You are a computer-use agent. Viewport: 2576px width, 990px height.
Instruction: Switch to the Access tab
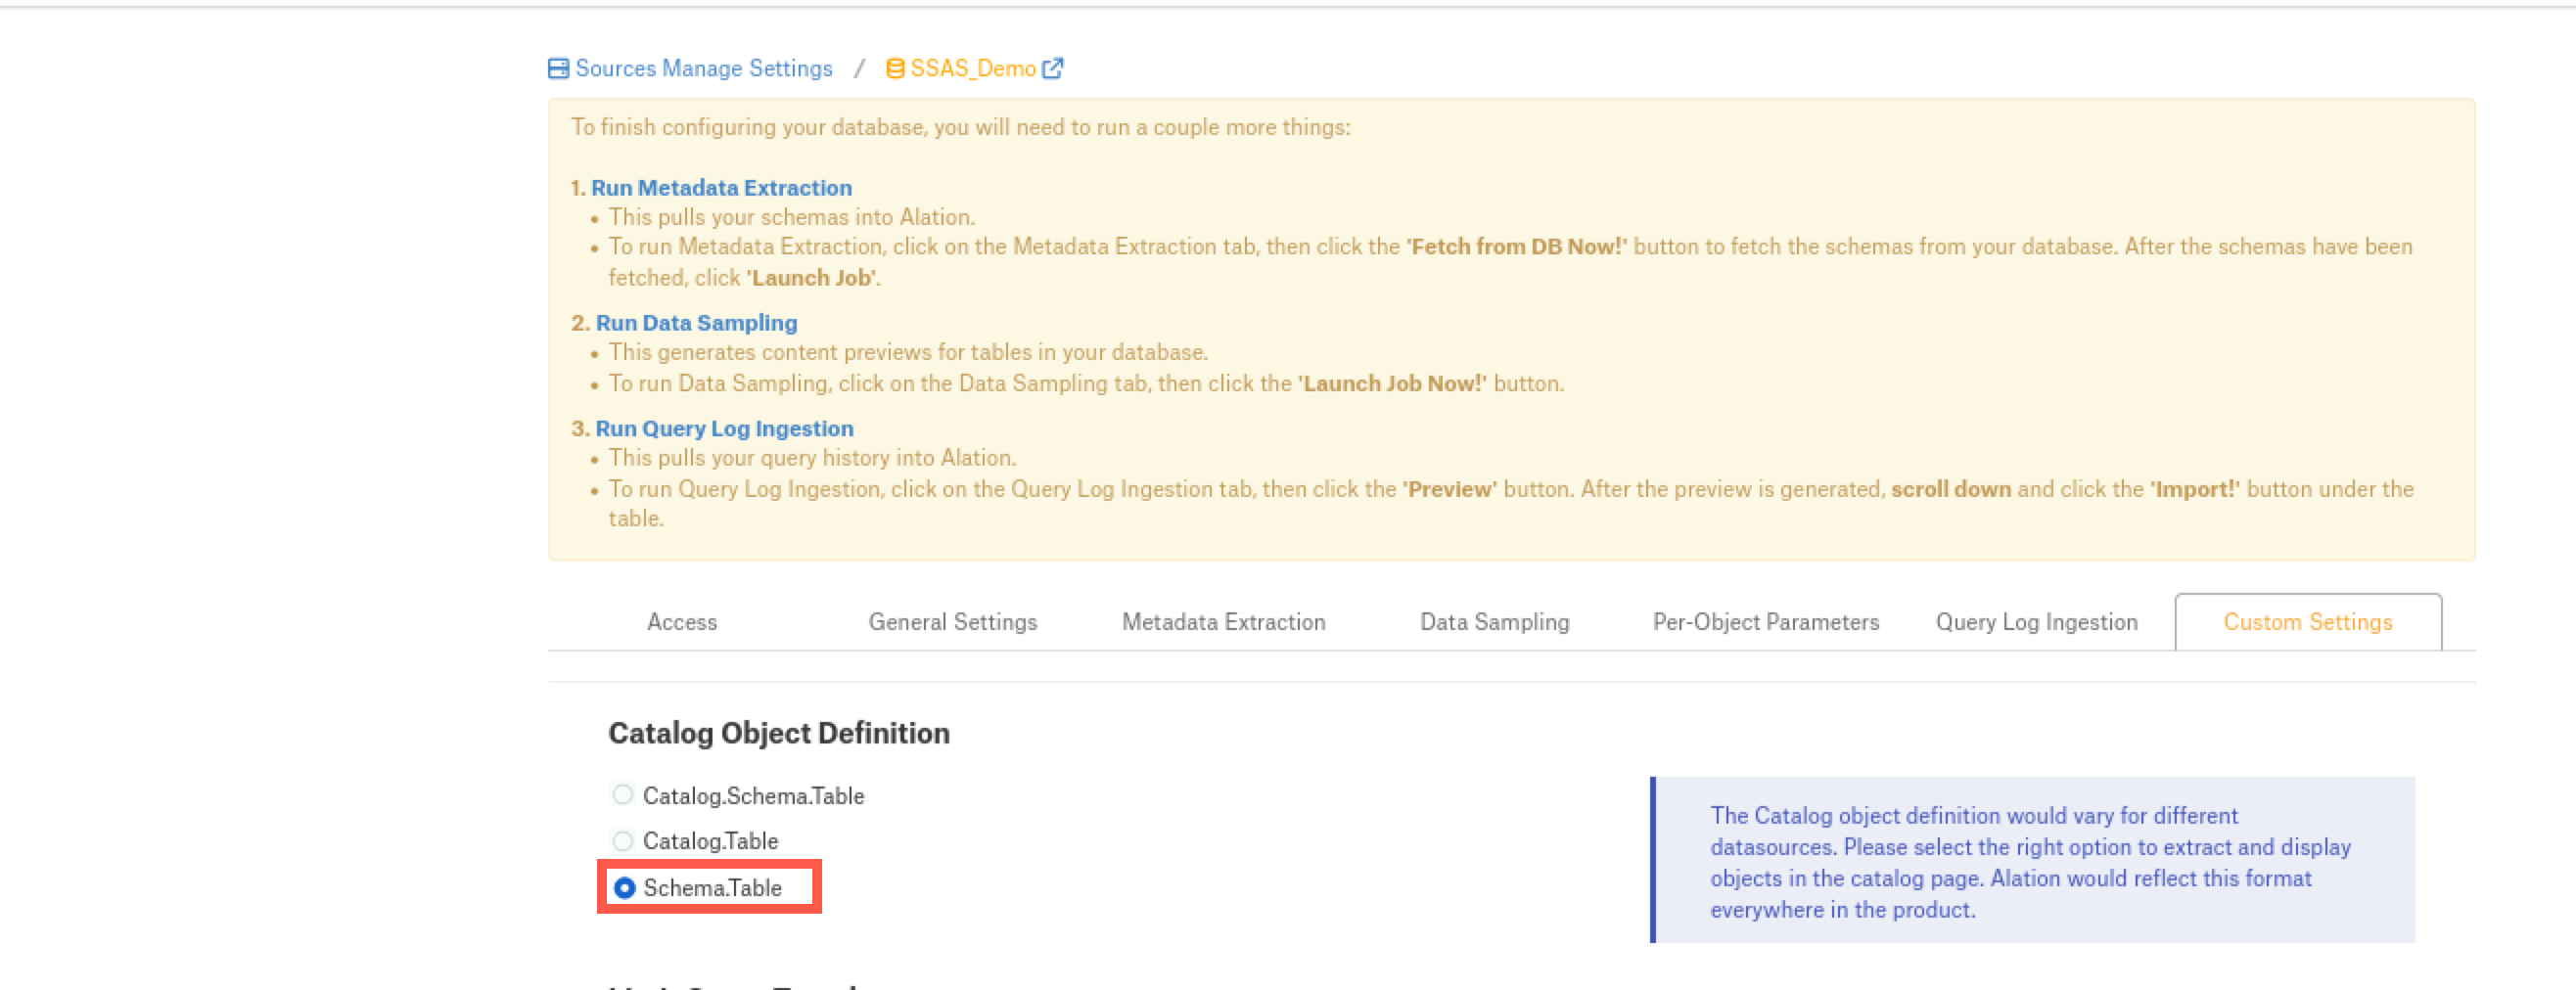(x=682, y=622)
